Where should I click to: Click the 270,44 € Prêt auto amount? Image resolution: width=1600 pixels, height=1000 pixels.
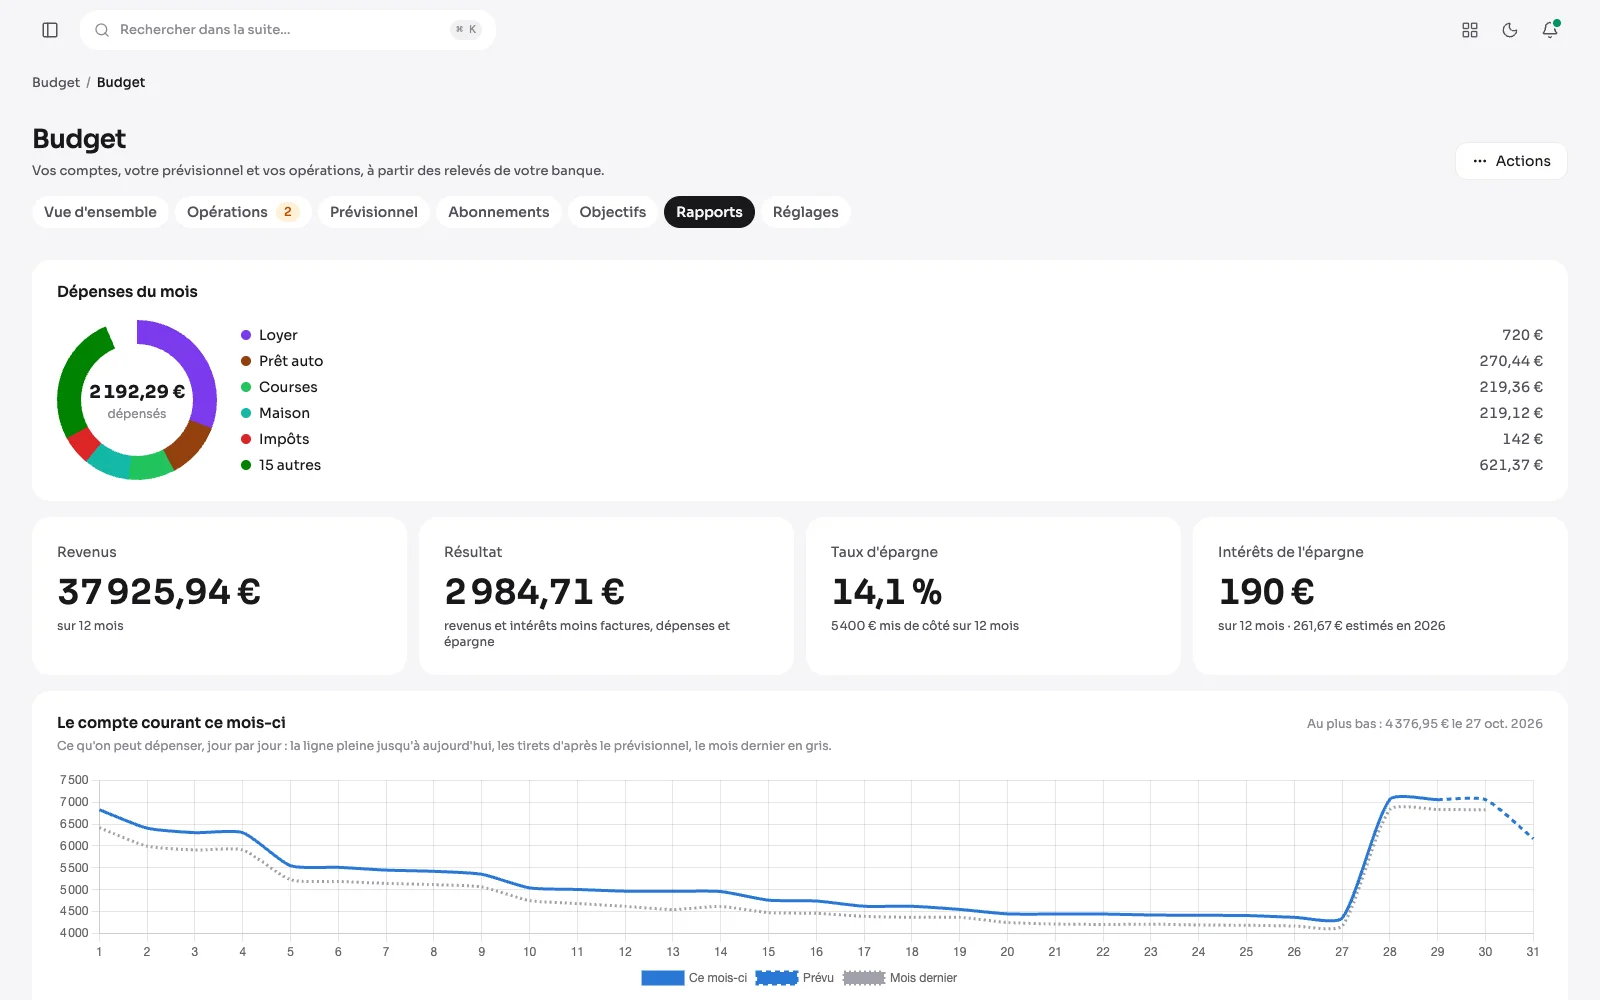coord(1511,361)
